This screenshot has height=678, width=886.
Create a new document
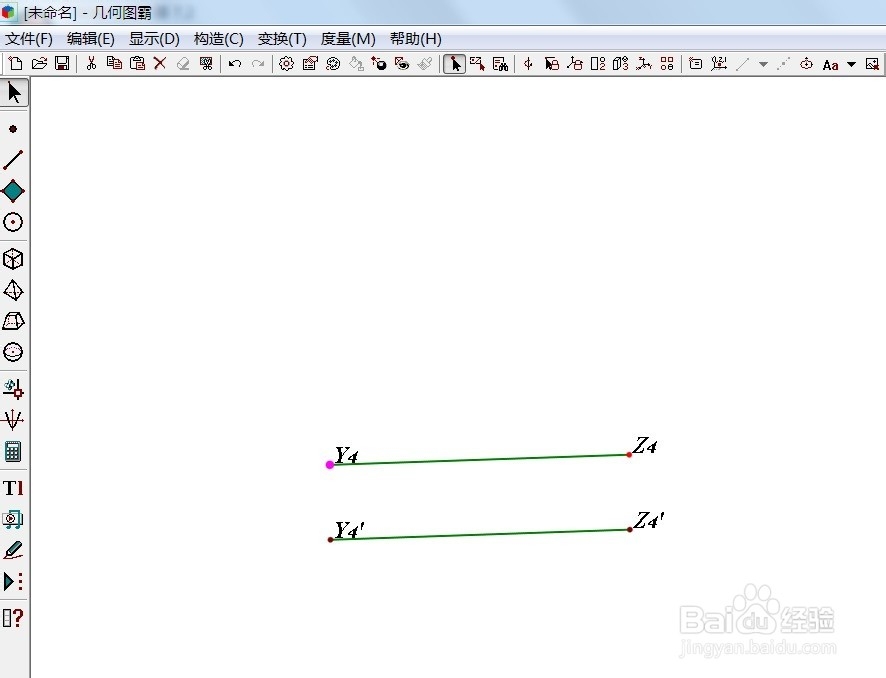[x=16, y=63]
